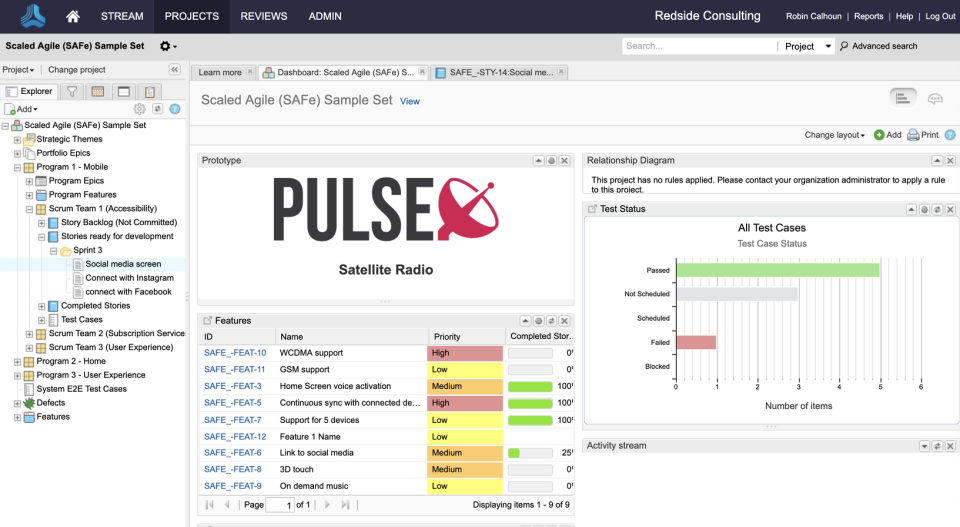Click the page number field in Features
The height and width of the screenshot is (527, 960).
(280, 505)
